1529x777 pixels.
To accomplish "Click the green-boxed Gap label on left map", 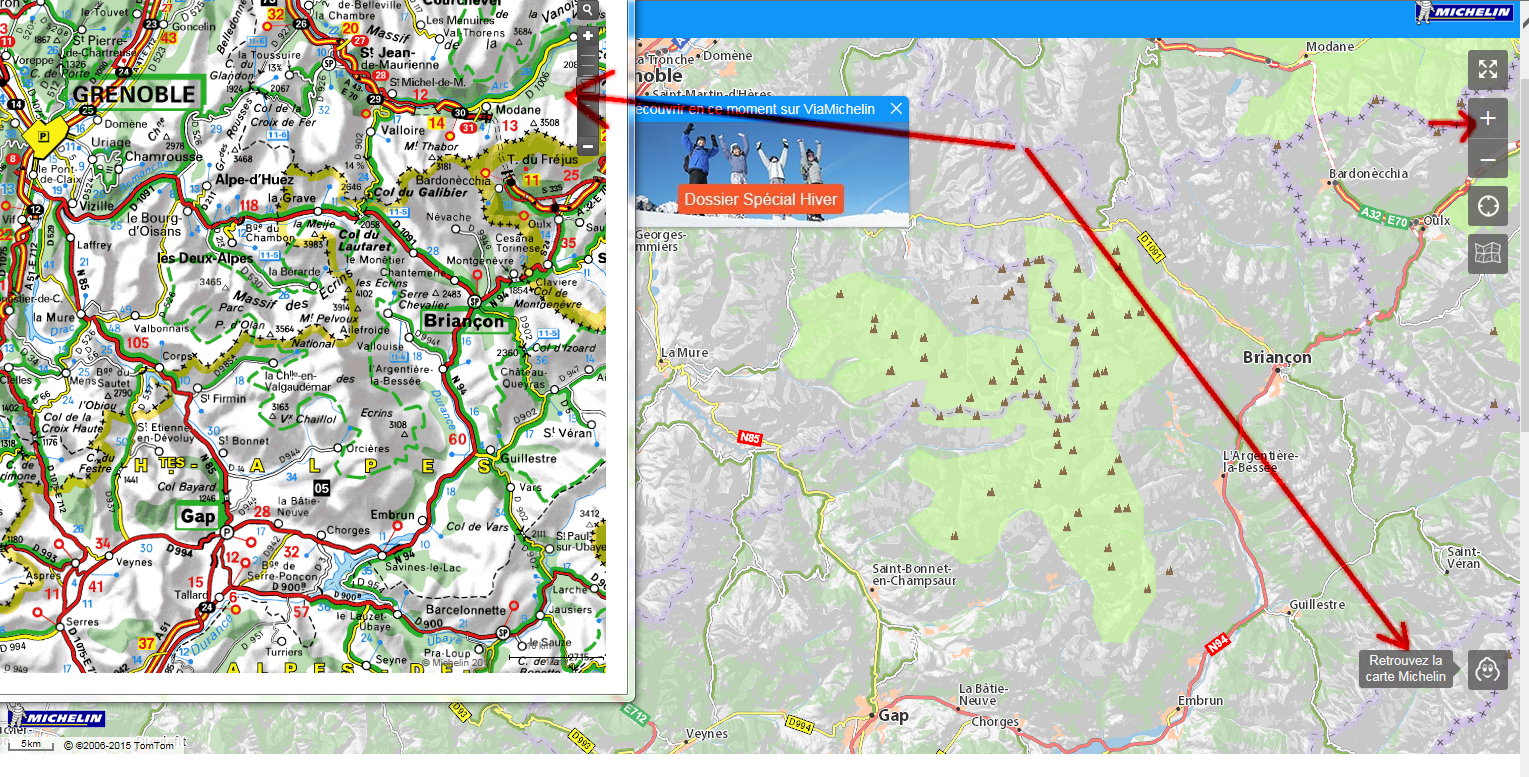I will [197, 516].
